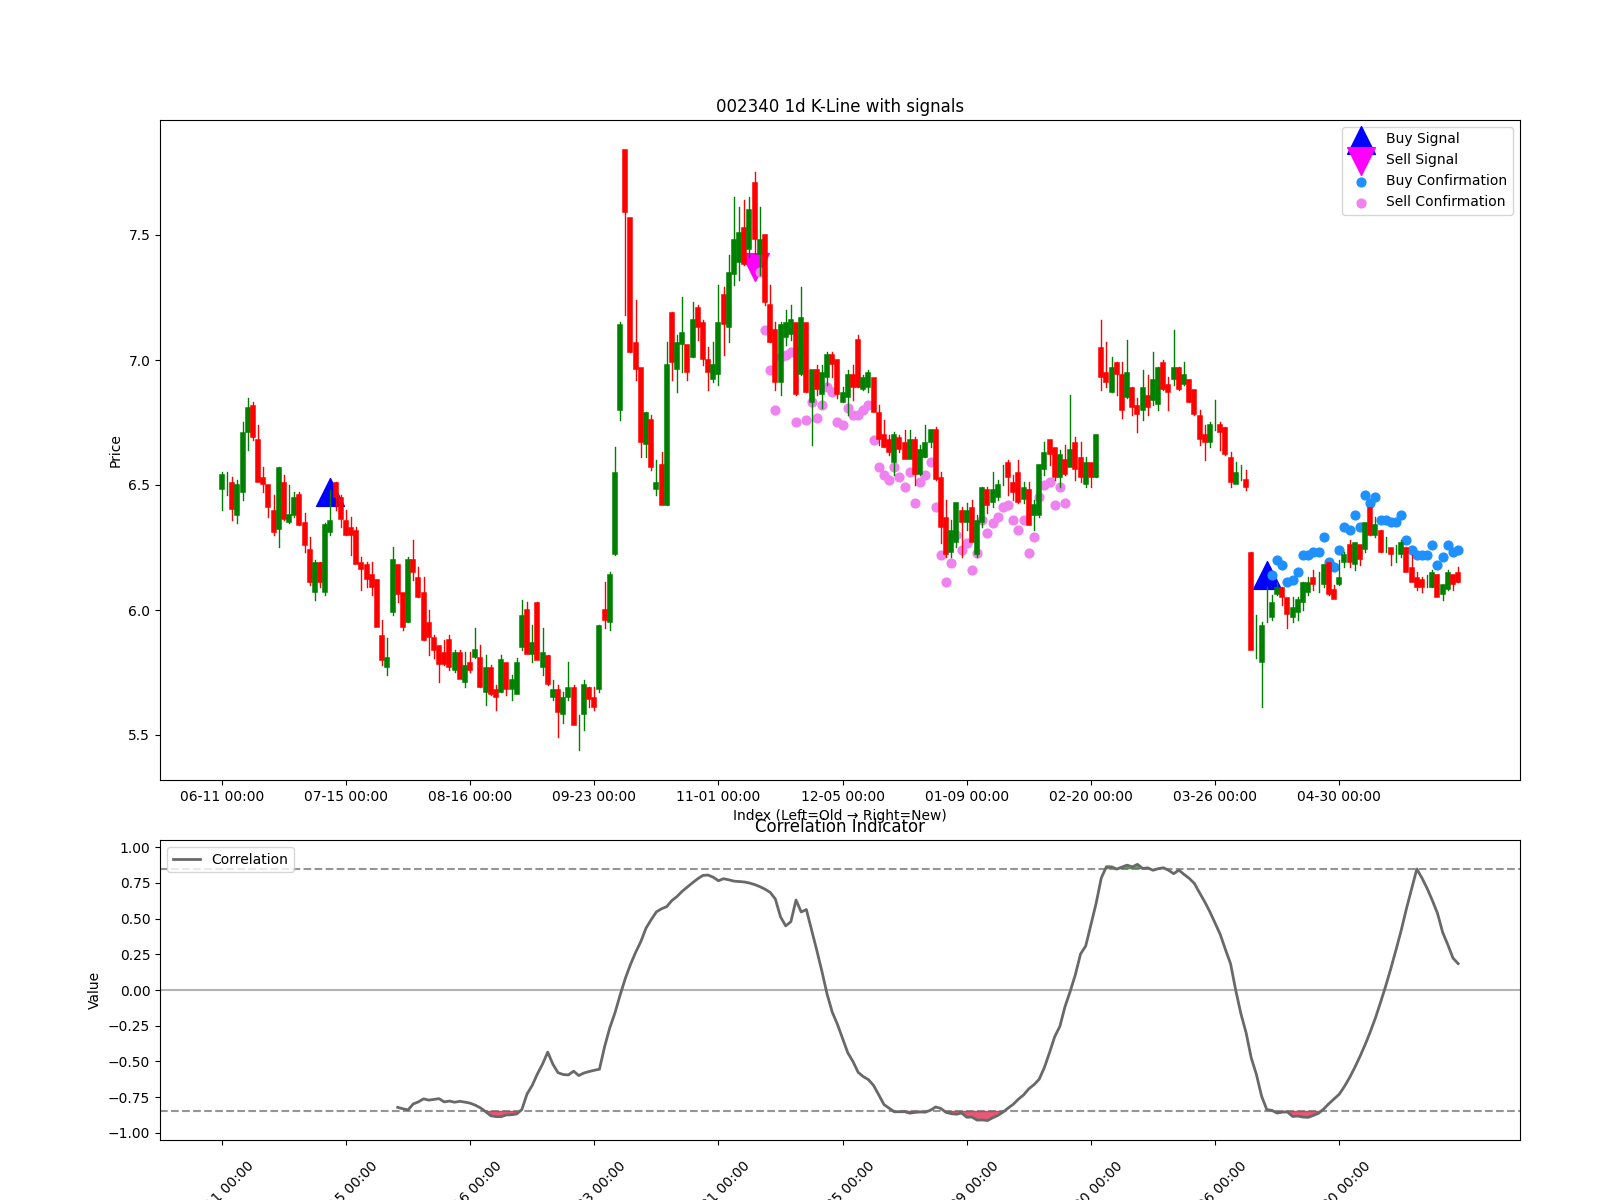Click the 'Correlation' legend label
Viewport: 1600px width, 1200px height.
point(249,859)
